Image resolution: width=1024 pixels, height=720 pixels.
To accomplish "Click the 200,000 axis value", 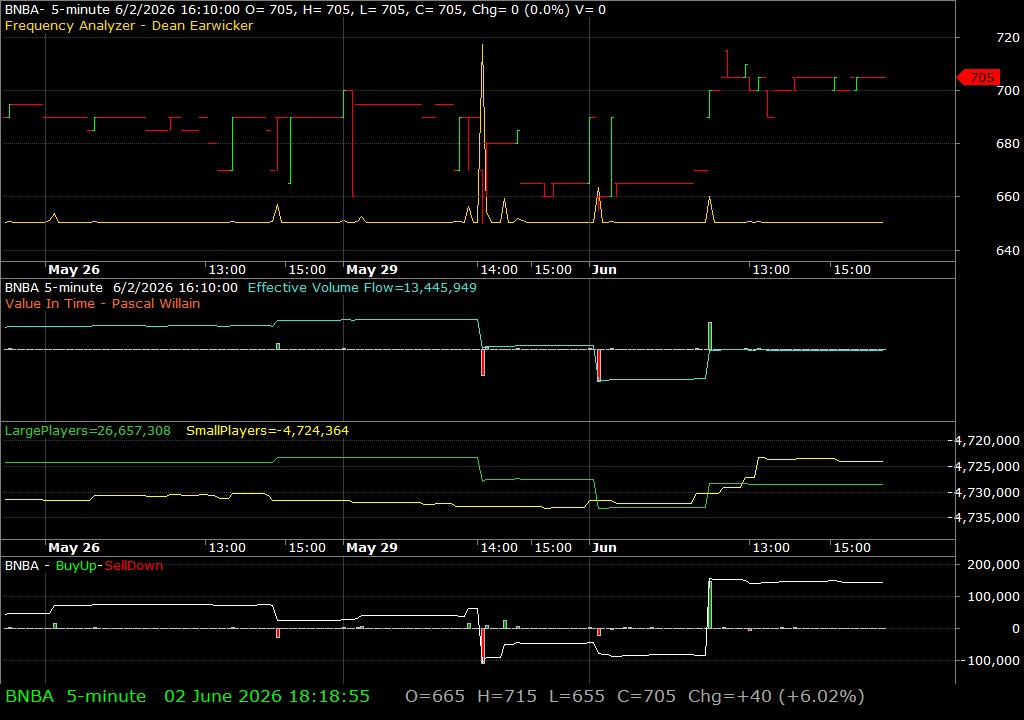I will pos(993,565).
